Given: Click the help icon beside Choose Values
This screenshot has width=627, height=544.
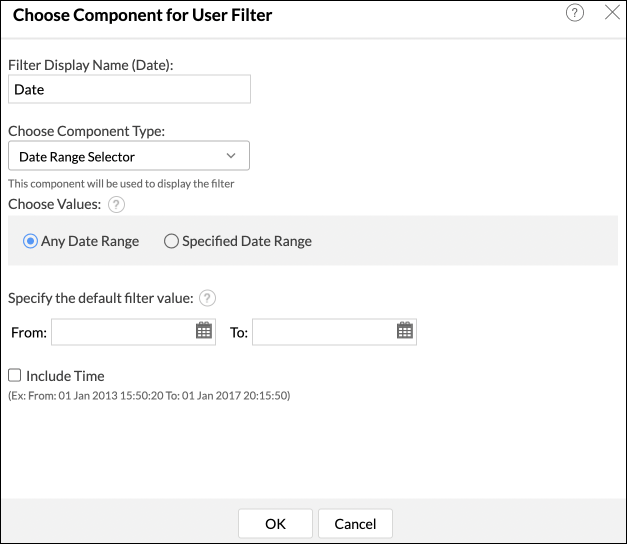Looking at the screenshot, I should [116, 203].
